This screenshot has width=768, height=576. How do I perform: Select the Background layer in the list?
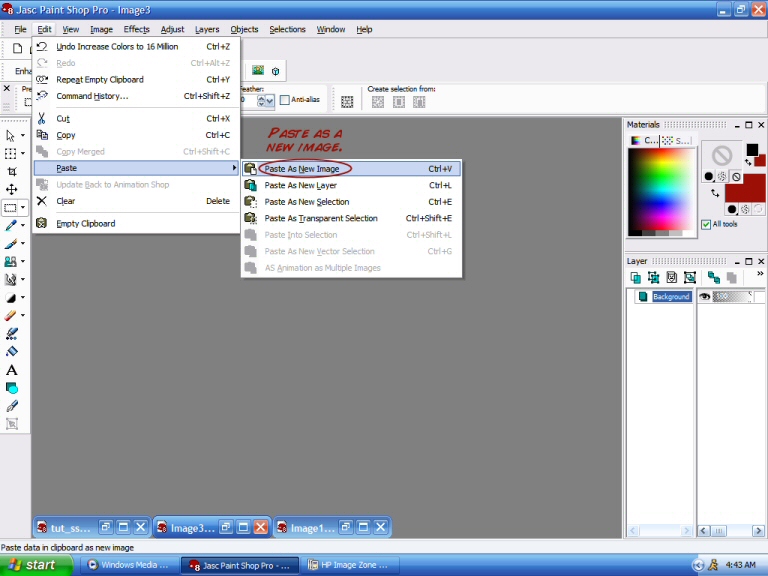tap(671, 297)
